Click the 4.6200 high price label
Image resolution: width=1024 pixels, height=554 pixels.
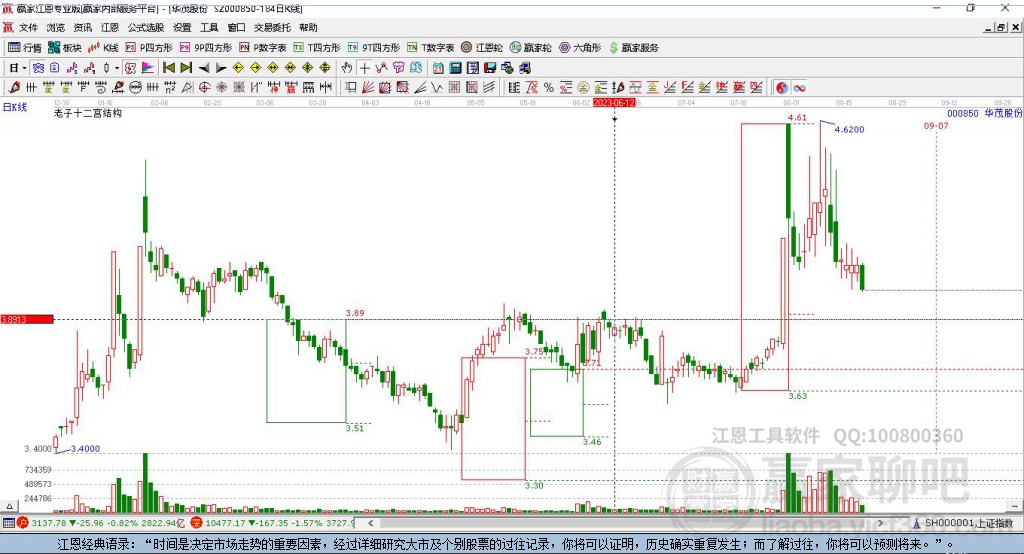[849, 129]
